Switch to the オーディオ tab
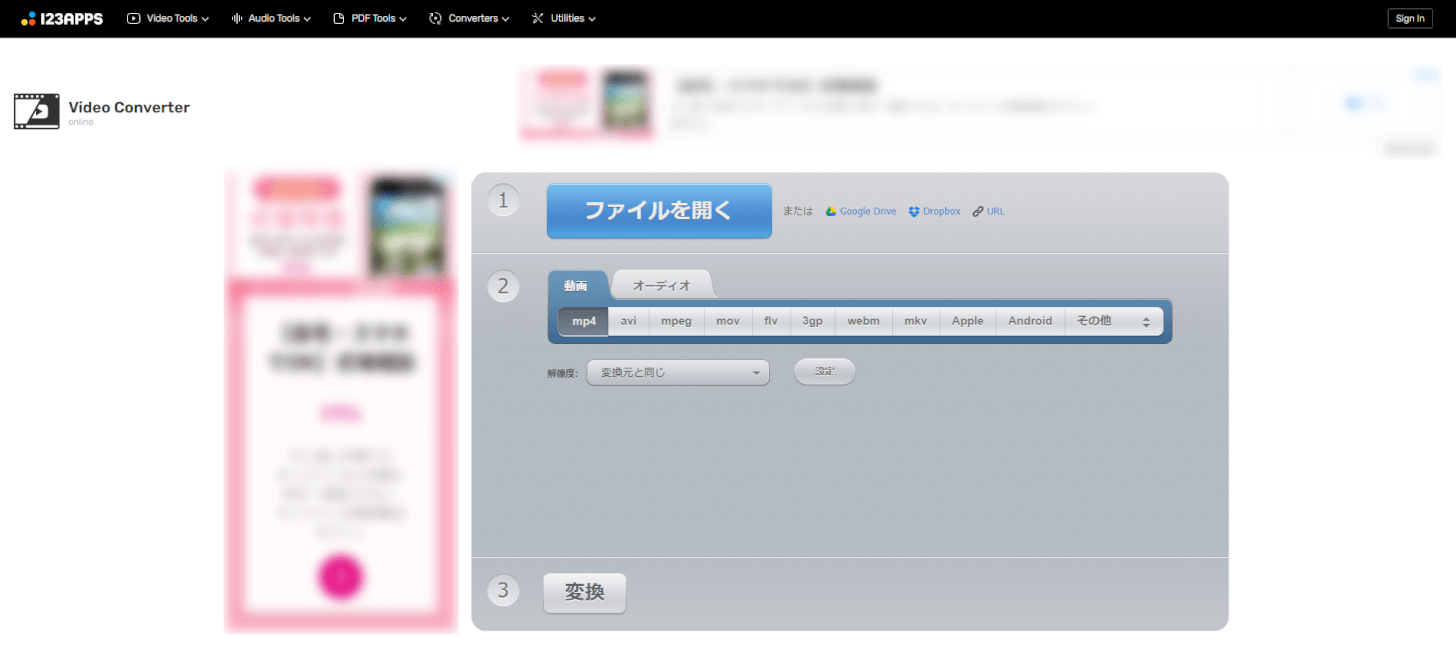Image resolution: width=1456 pixels, height=665 pixels. click(661, 286)
